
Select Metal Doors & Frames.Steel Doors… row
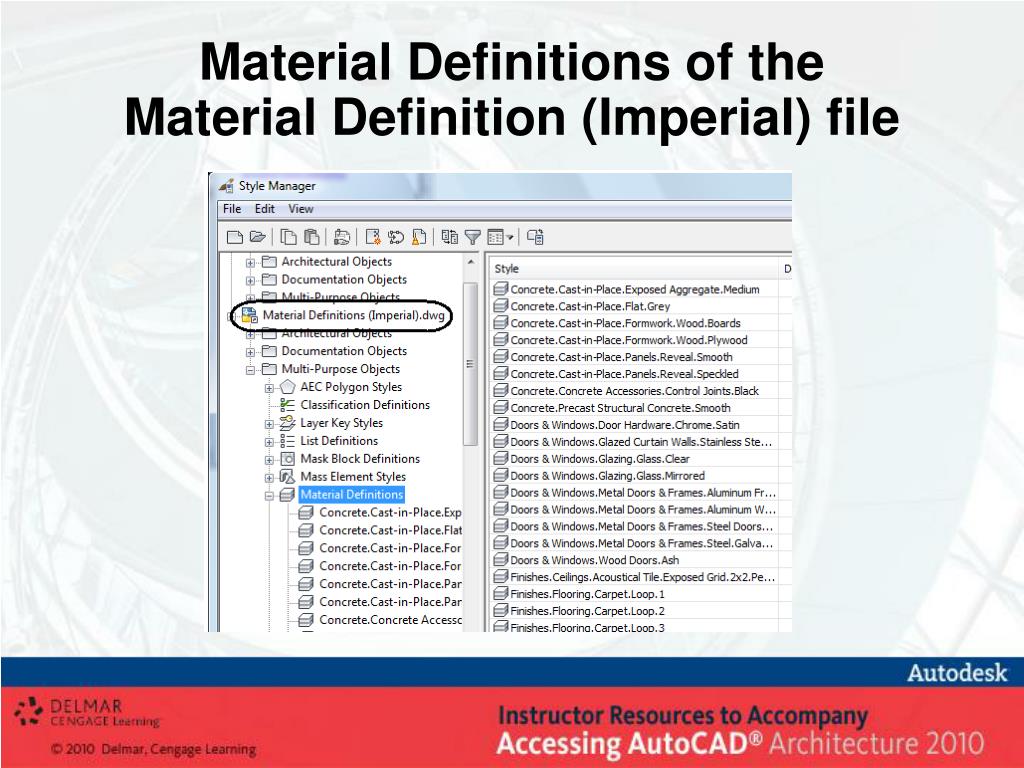click(635, 526)
